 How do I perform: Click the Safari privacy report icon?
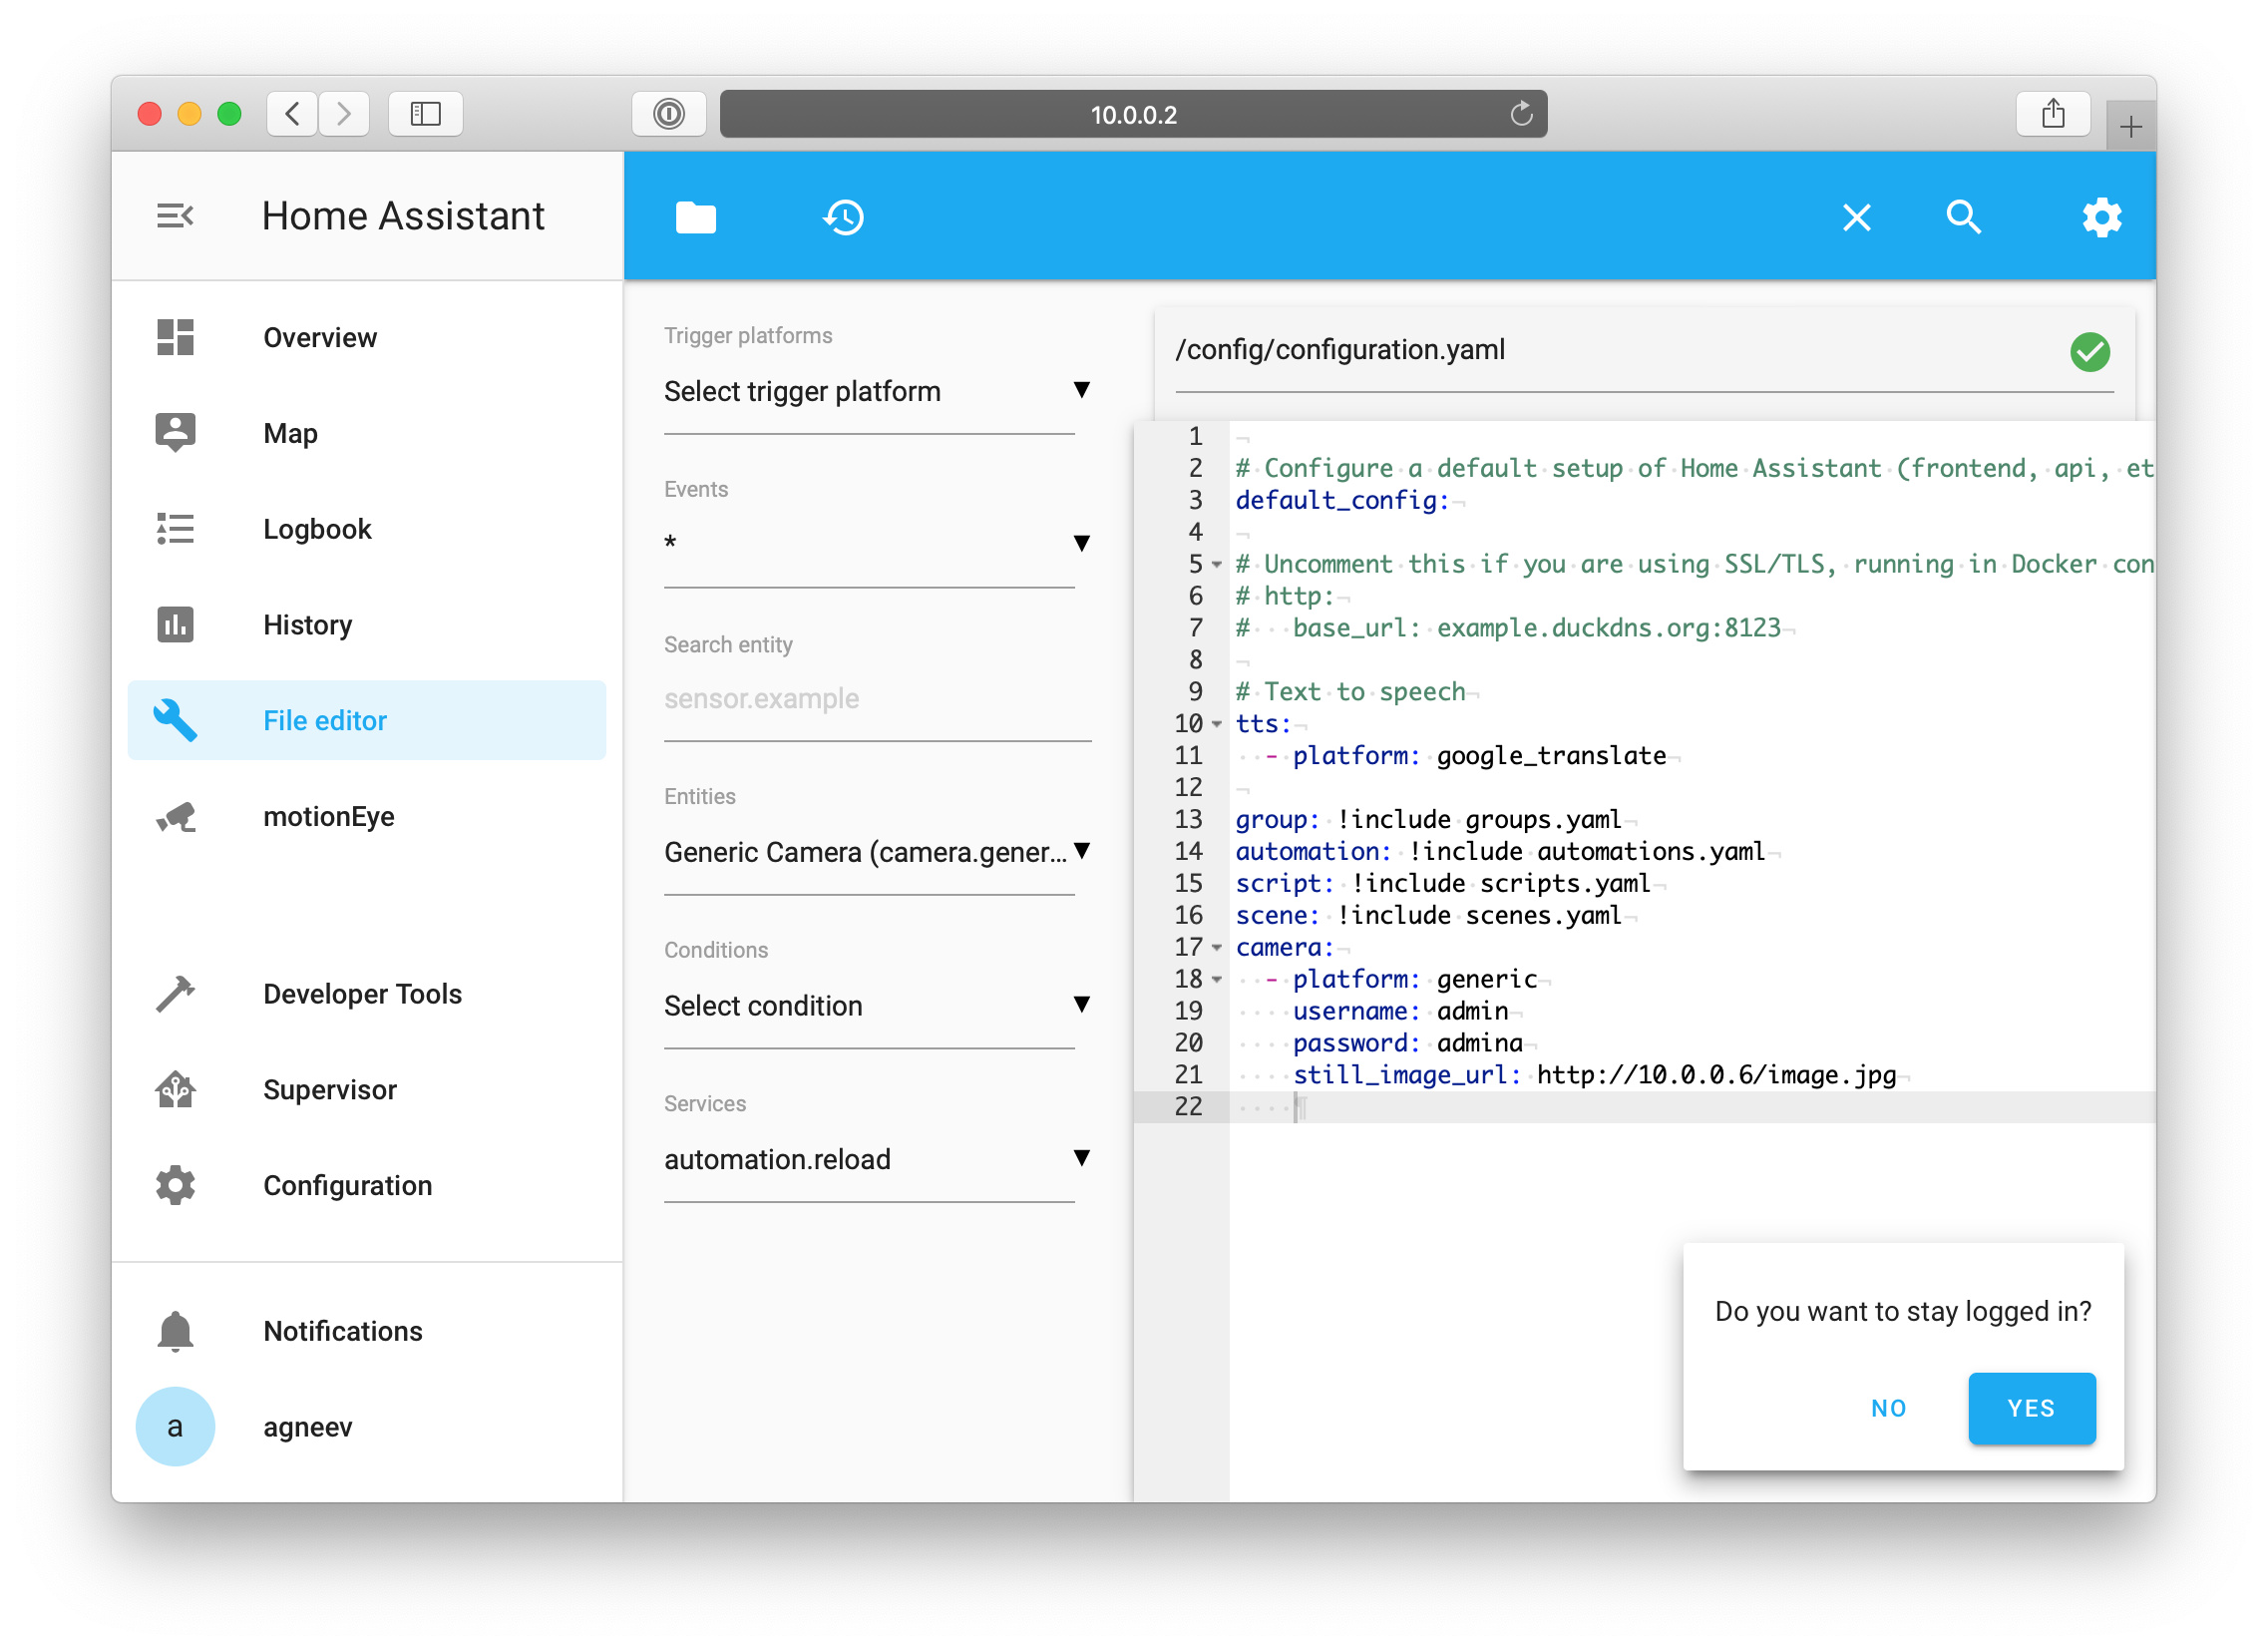(668, 114)
